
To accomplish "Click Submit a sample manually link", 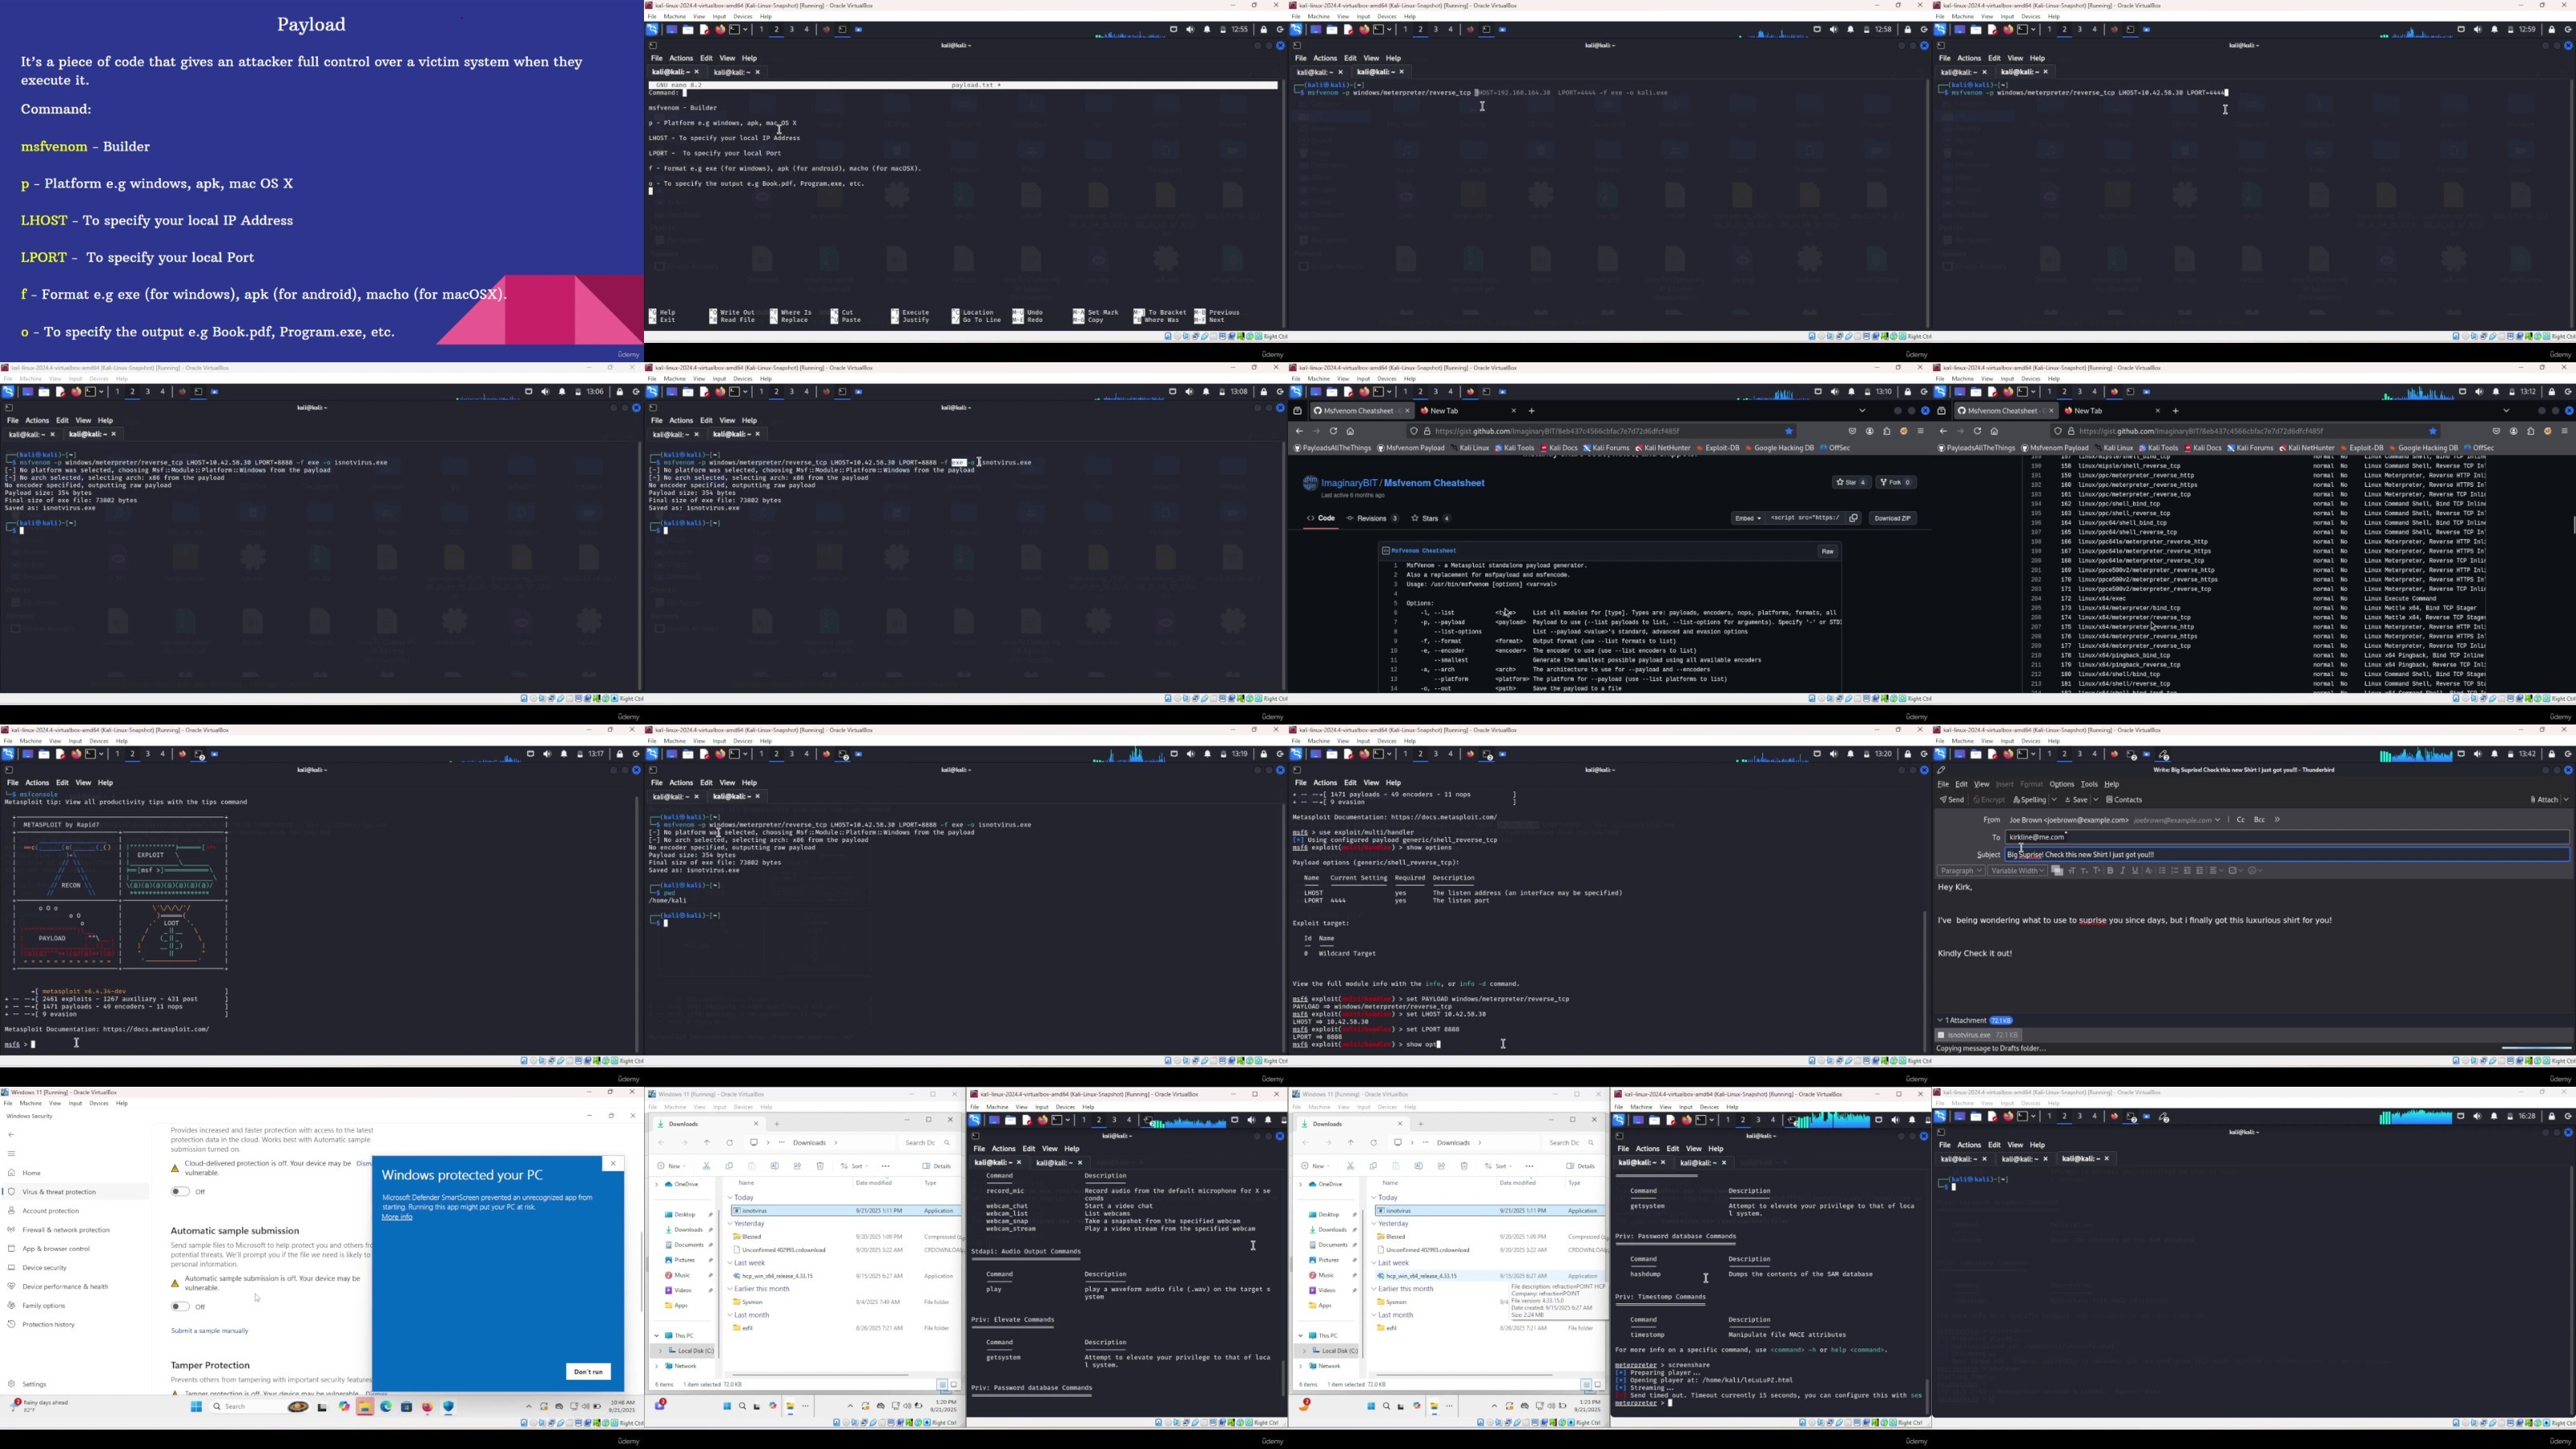I will pos(210,1331).
